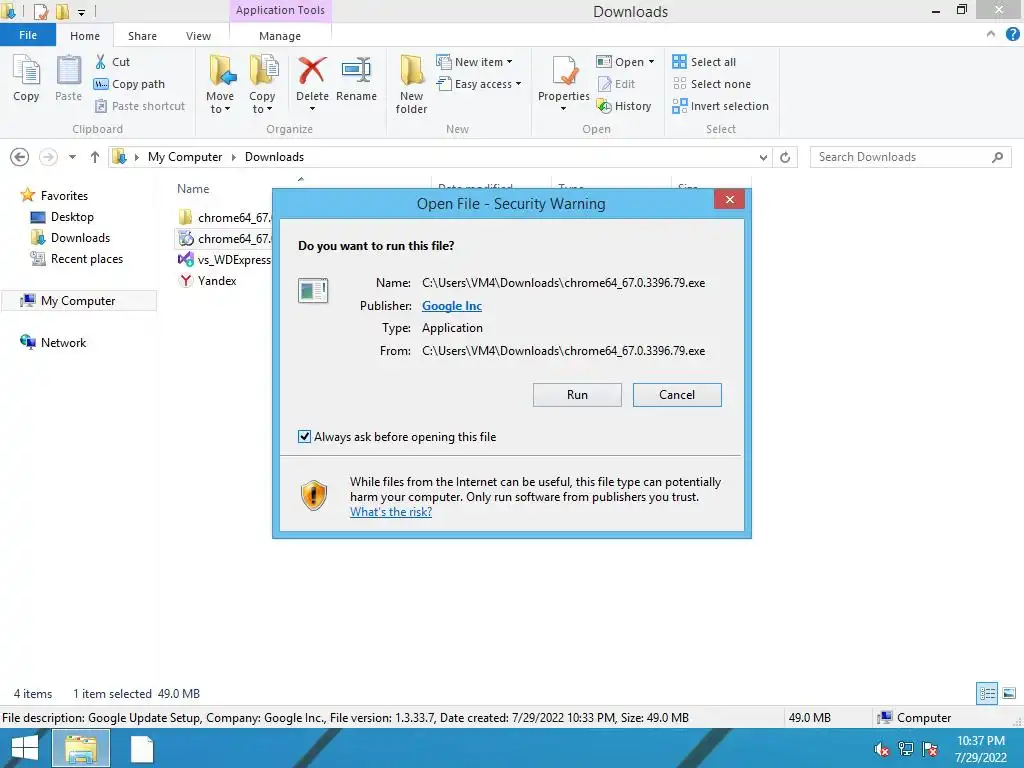Open the Google Inc publisher link
The image size is (1024, 768).
[x=452, y=306]
